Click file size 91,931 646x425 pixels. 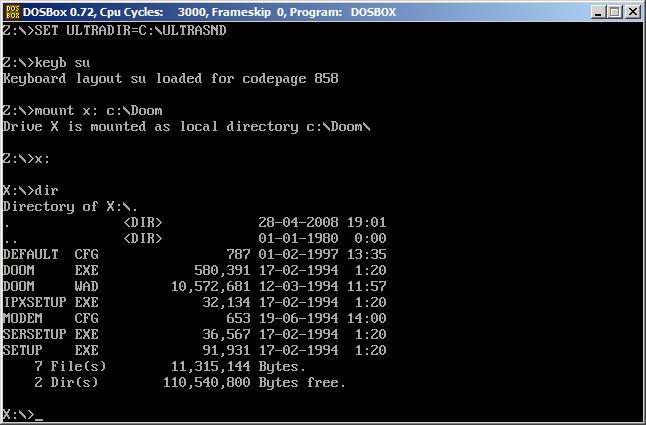point(227,350)
